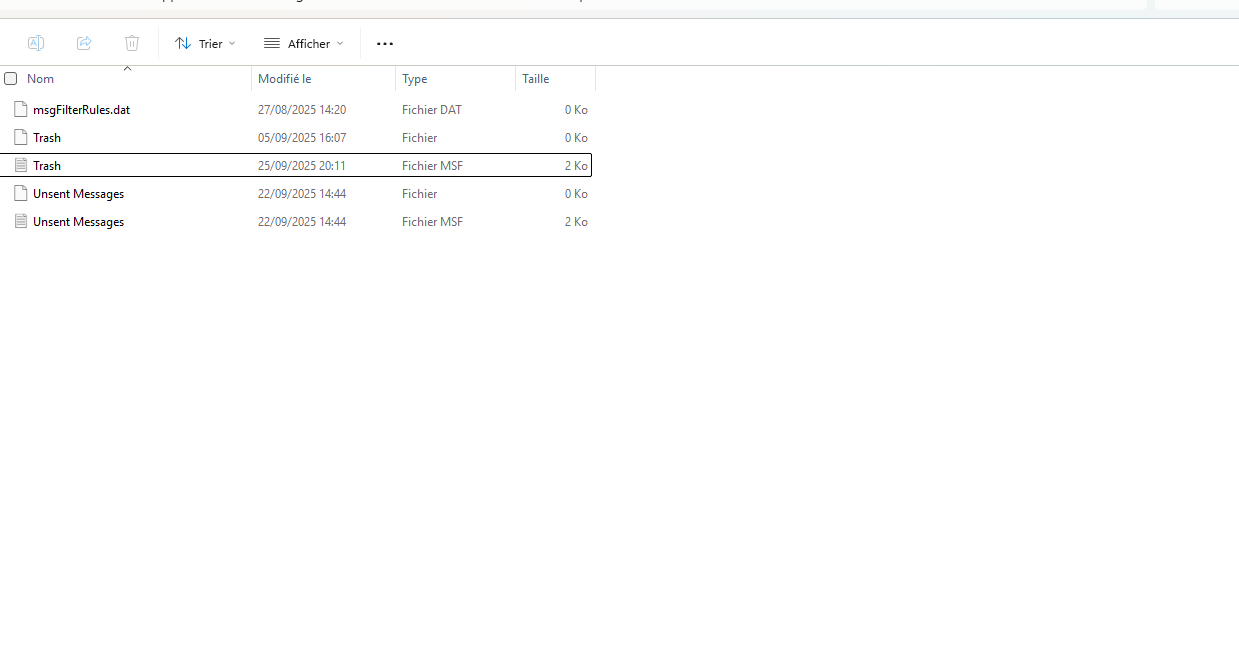Viewport: 1239px width, 672px height.
Task: Tick the select-all checkbox beside Nom
Action: click(x=11, y=78)
